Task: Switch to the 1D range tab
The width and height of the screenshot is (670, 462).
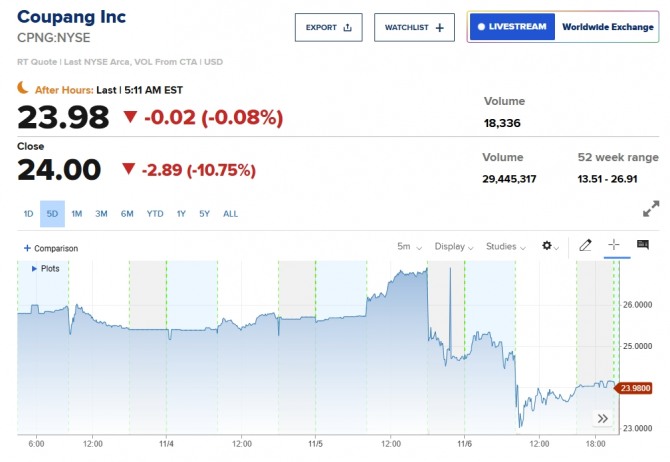Action: pos(28,214)
